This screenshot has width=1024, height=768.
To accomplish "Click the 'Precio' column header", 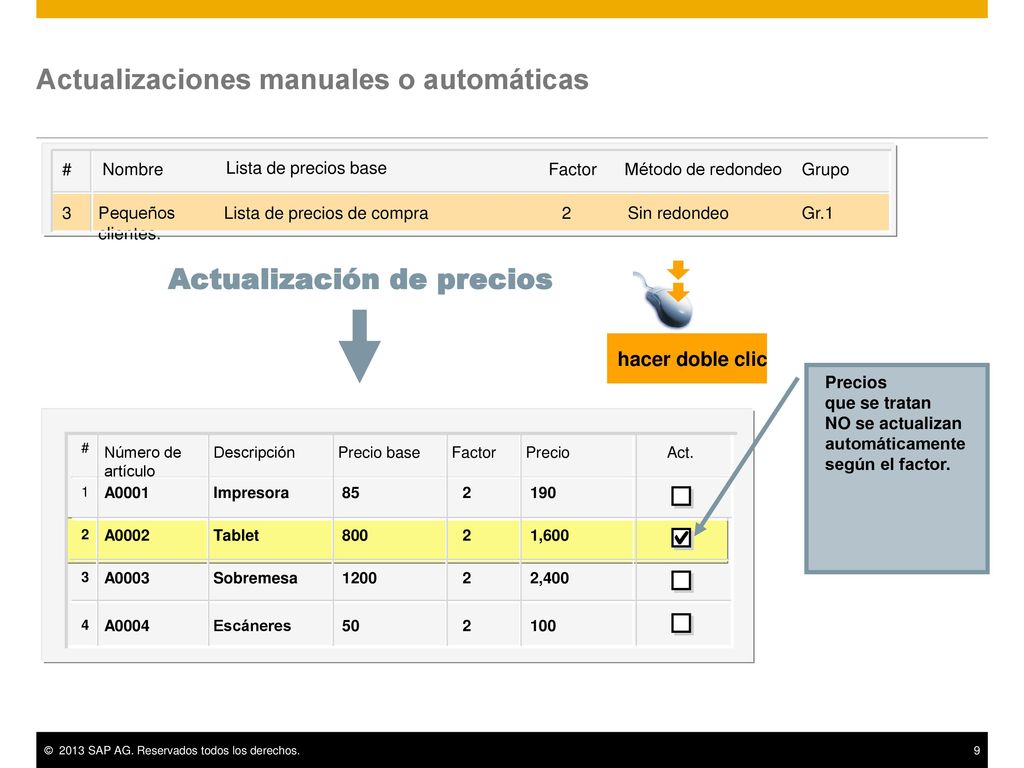I will [x=547, y=453].
